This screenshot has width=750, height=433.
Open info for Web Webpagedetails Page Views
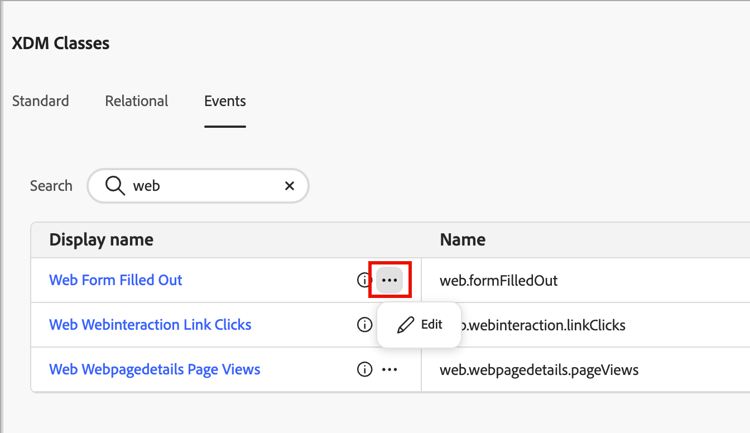pos(364,370)
